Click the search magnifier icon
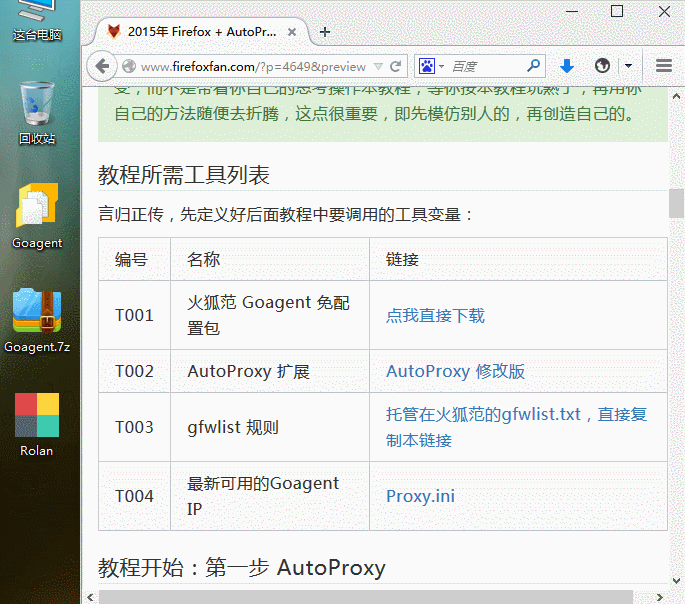This screenshot has width=685, height=604. click(x=533, y=66)
